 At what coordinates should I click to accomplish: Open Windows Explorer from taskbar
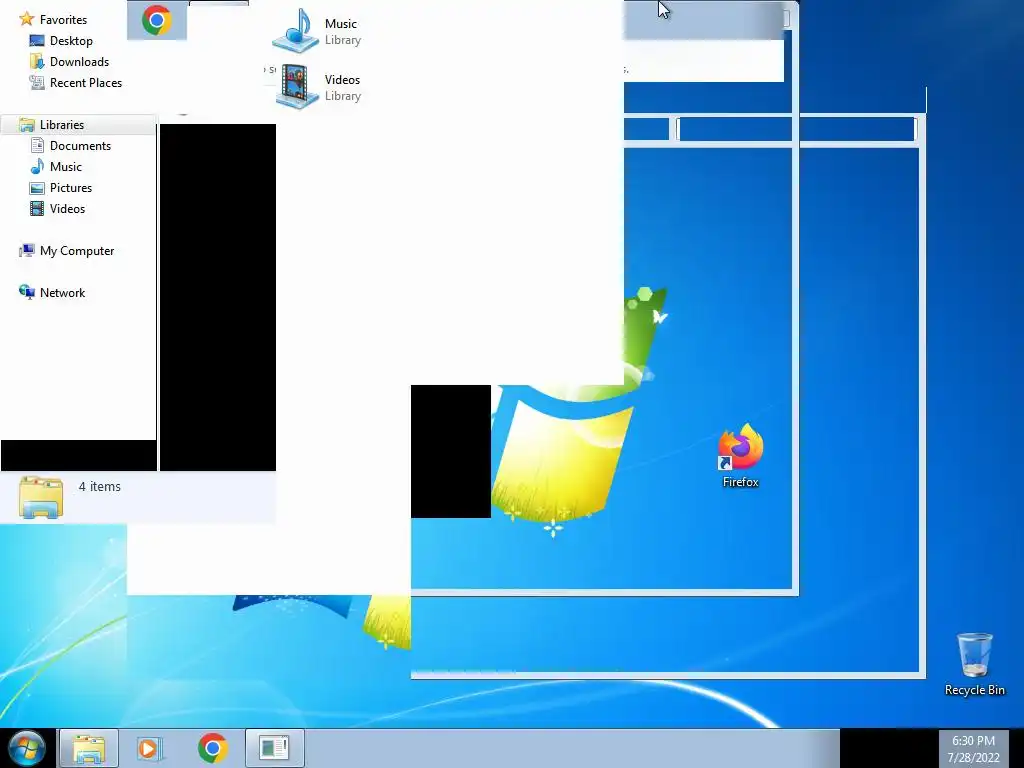[x=89, y=748]
